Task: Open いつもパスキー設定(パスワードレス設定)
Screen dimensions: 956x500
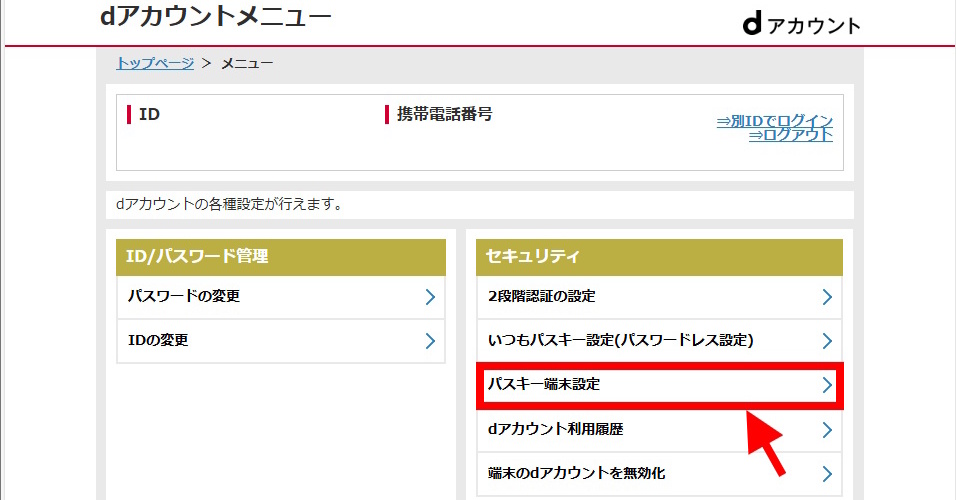Action: click(620, 341)
